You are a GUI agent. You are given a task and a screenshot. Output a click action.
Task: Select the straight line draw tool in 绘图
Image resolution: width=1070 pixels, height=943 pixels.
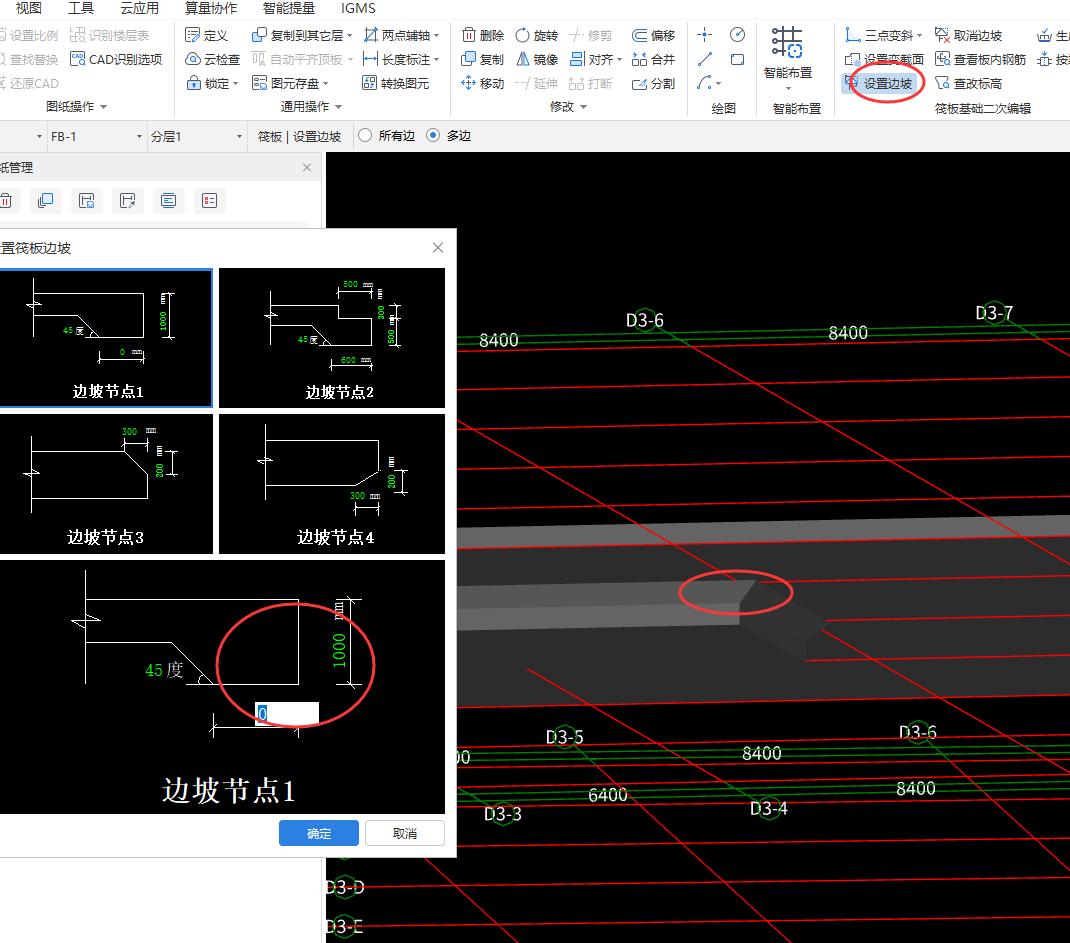click(x=705, y=59)
